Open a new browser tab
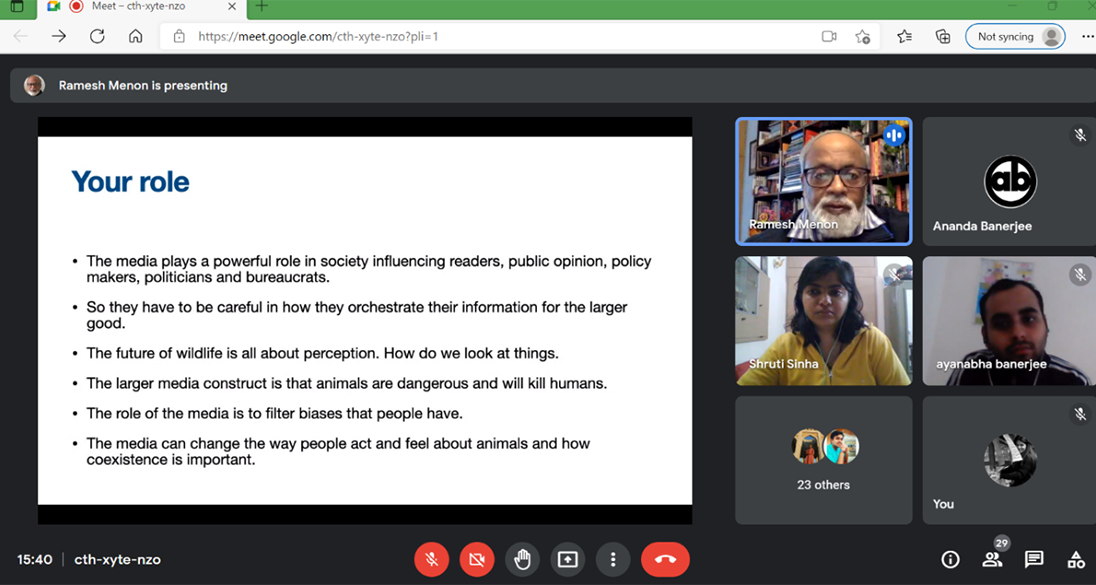Screen dimensions: 1096x585 tap(262, 7)
